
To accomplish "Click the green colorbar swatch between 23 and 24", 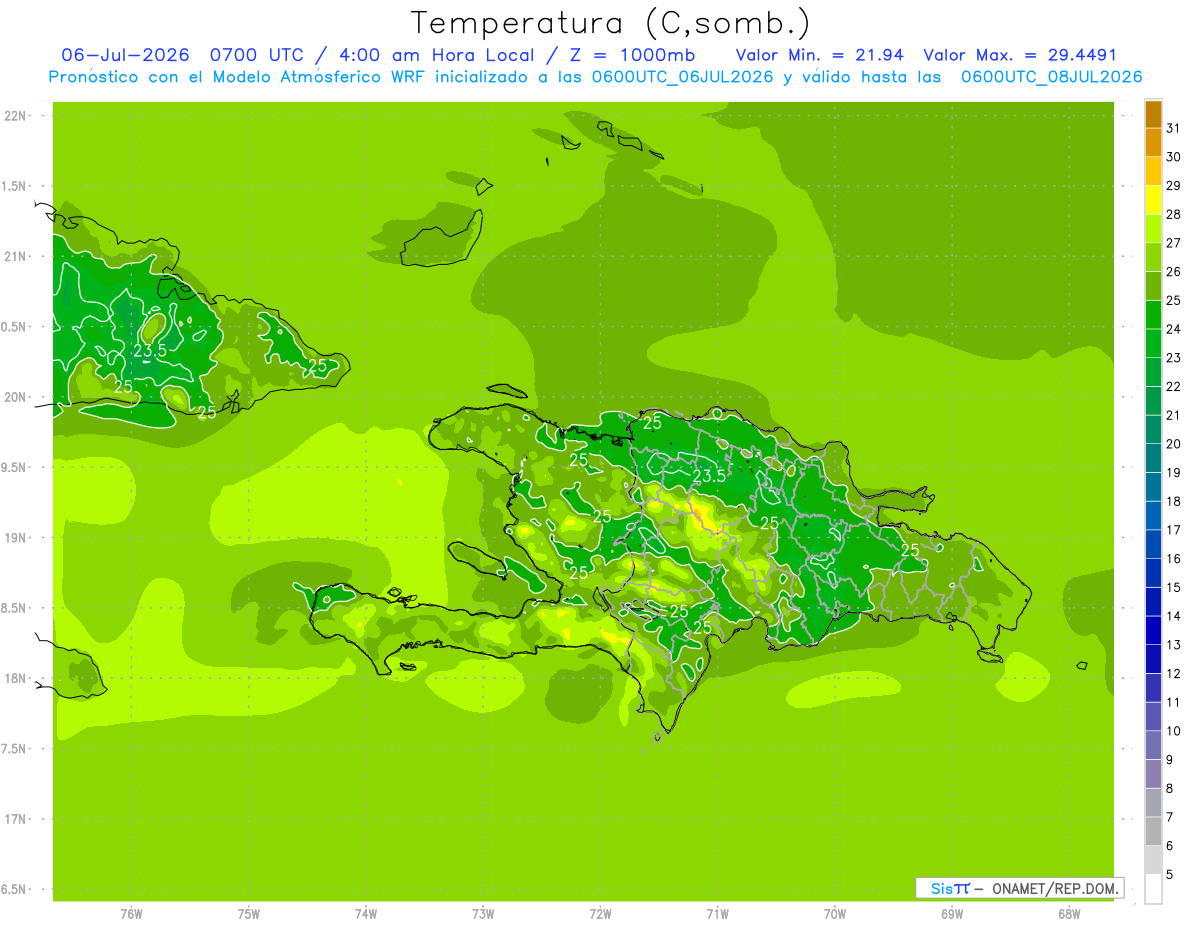I will click(1153, 343).
